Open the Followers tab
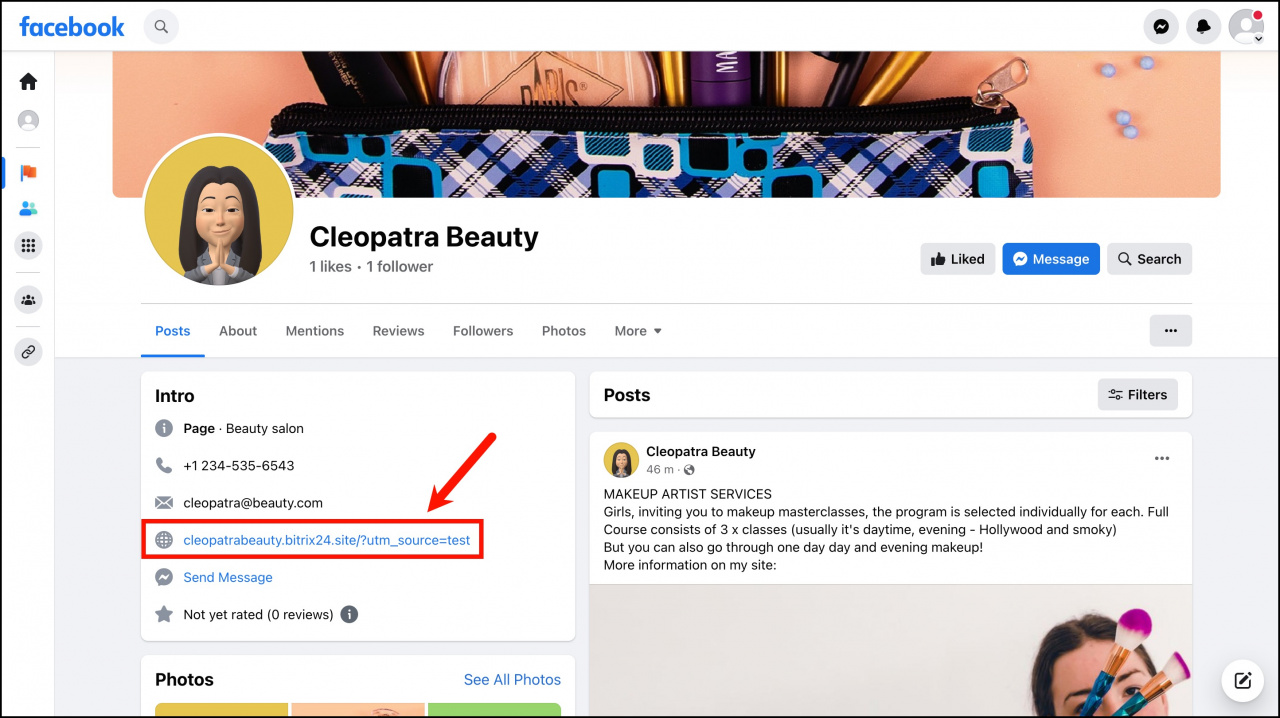The width and height of the screenshot is (1280, 718). (x=483, y=331)
